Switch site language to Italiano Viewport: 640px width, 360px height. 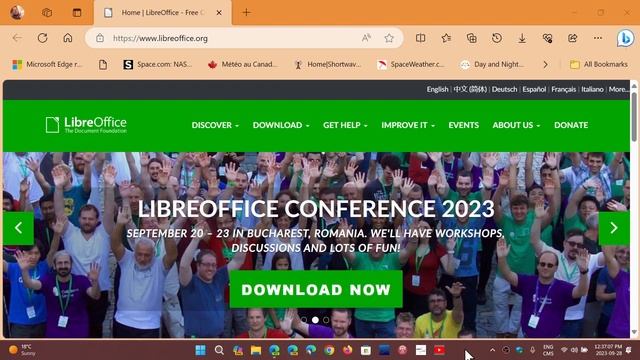(x=592, y=89)
